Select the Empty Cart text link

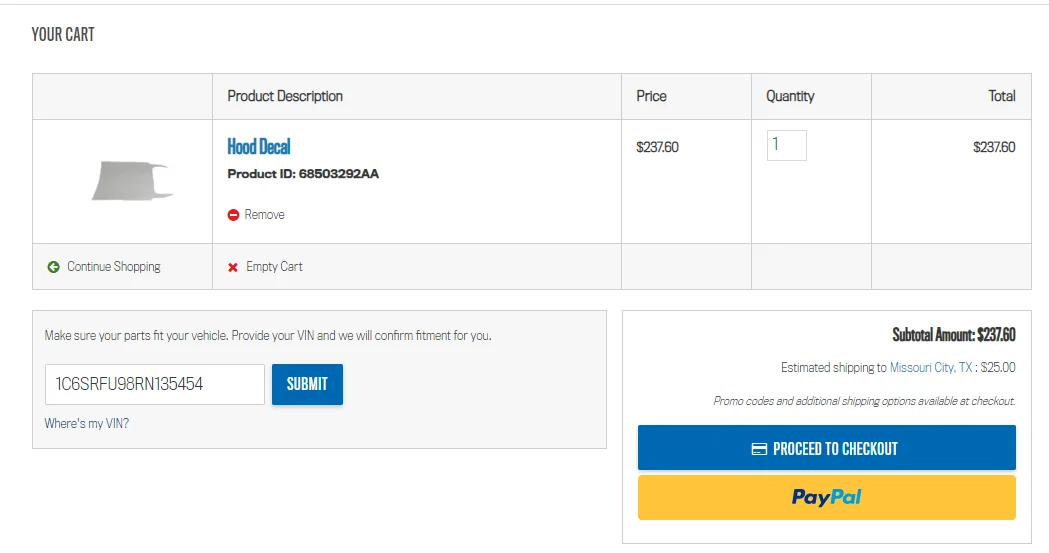[274, 267]
